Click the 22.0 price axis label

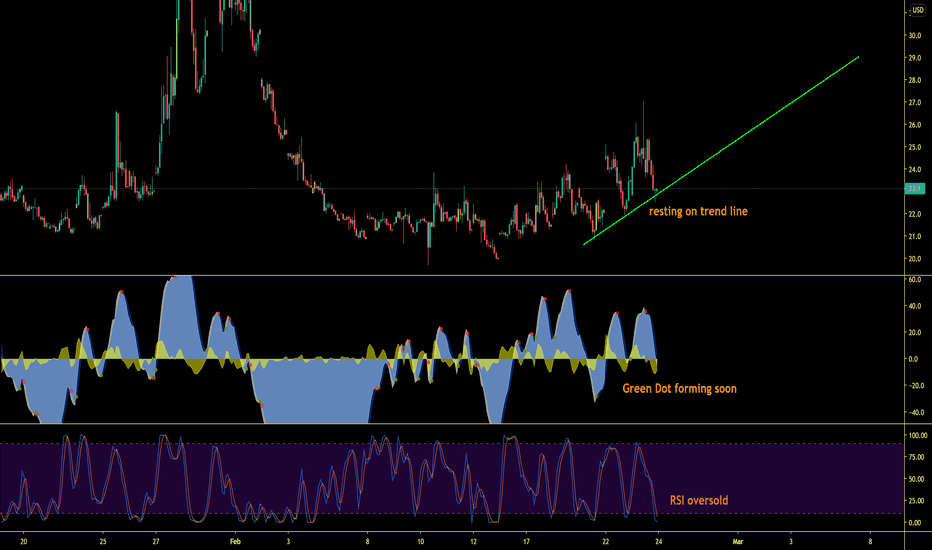(914, 214)
